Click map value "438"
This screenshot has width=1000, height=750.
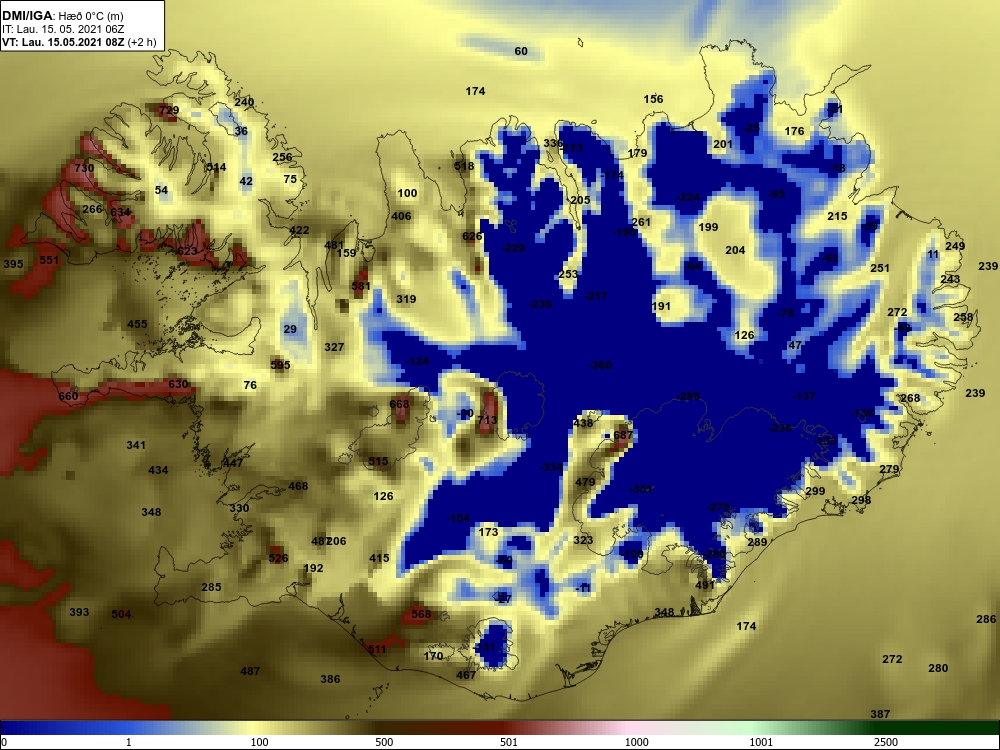point(583,423)
